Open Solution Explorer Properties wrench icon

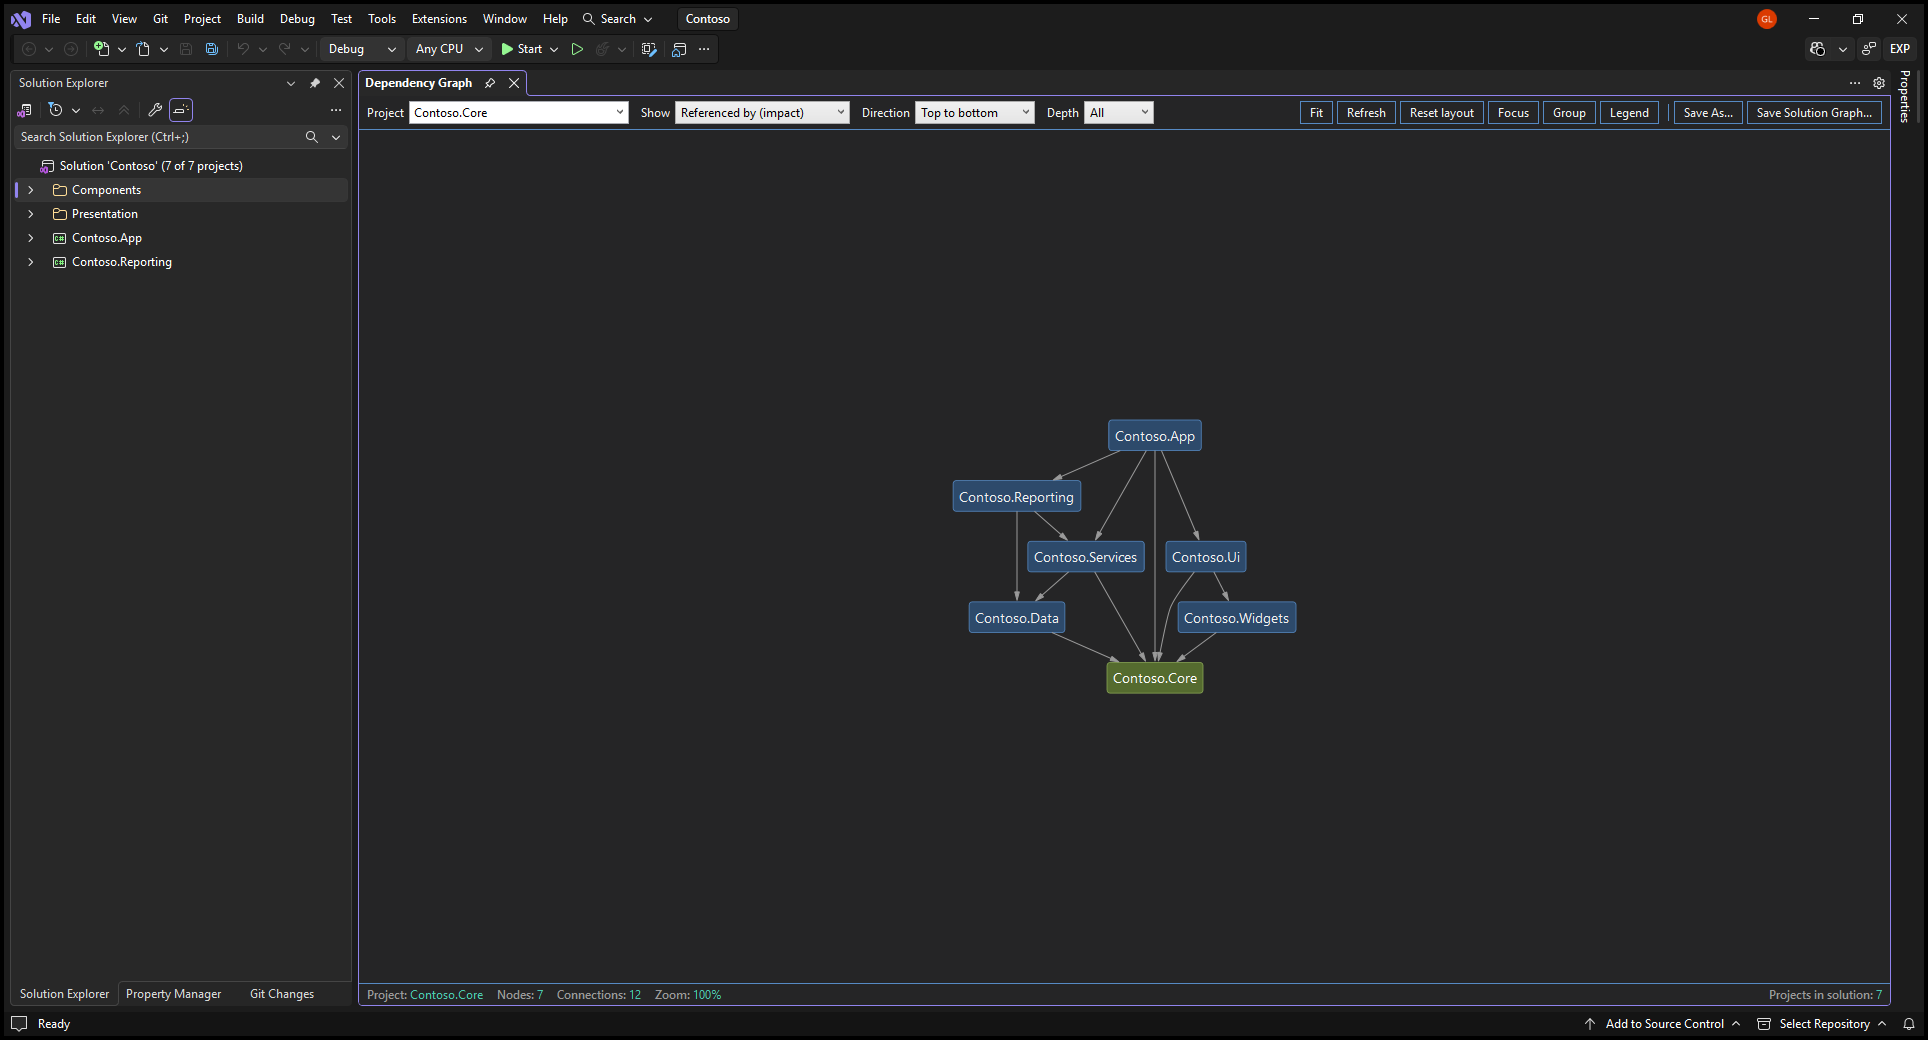(155, 110)
